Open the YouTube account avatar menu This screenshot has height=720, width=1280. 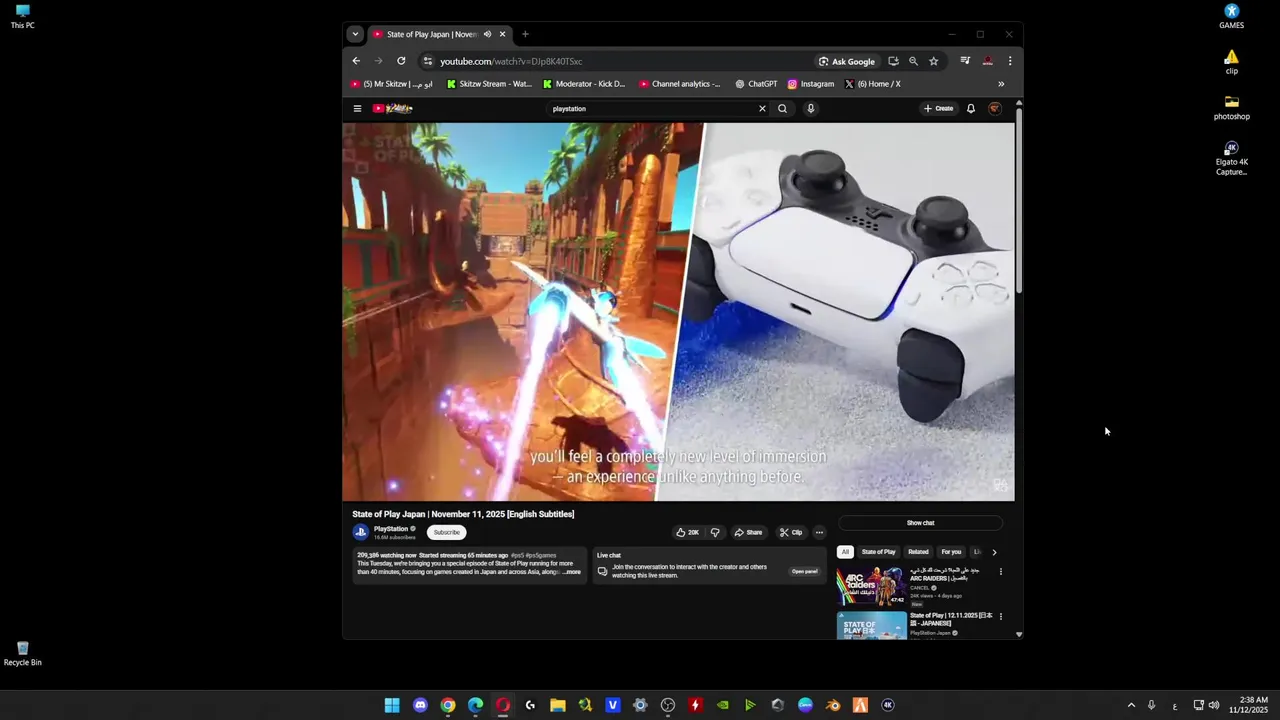tap(995, 109)
